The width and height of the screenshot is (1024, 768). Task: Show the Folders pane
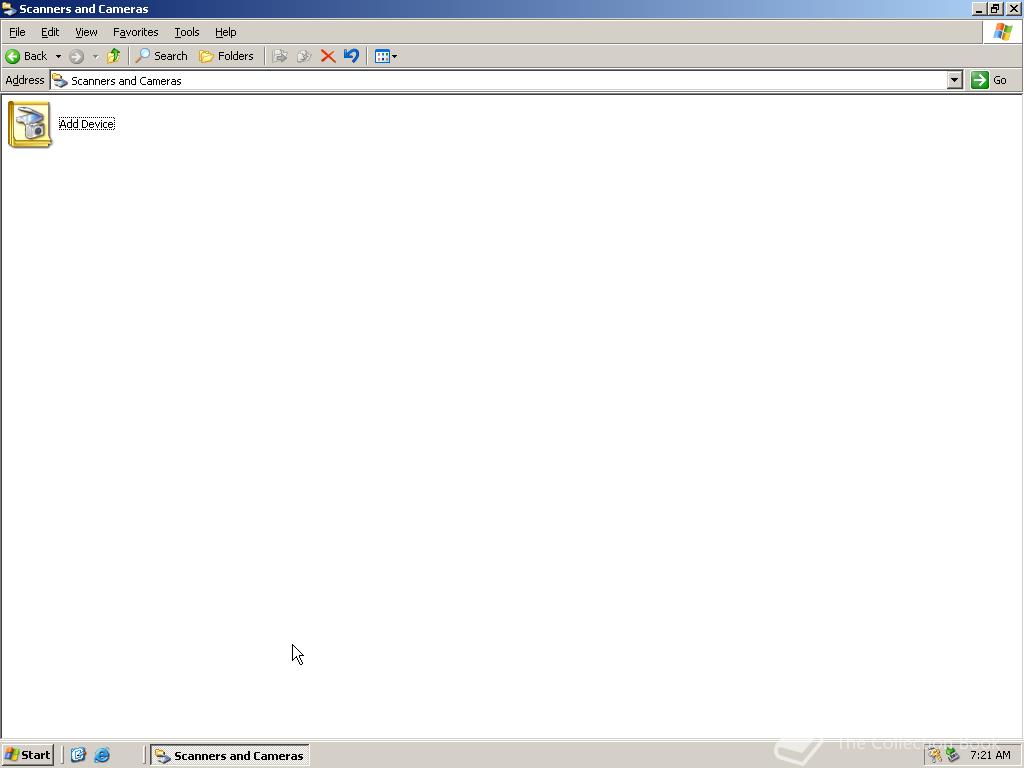(x=226, y=56)
